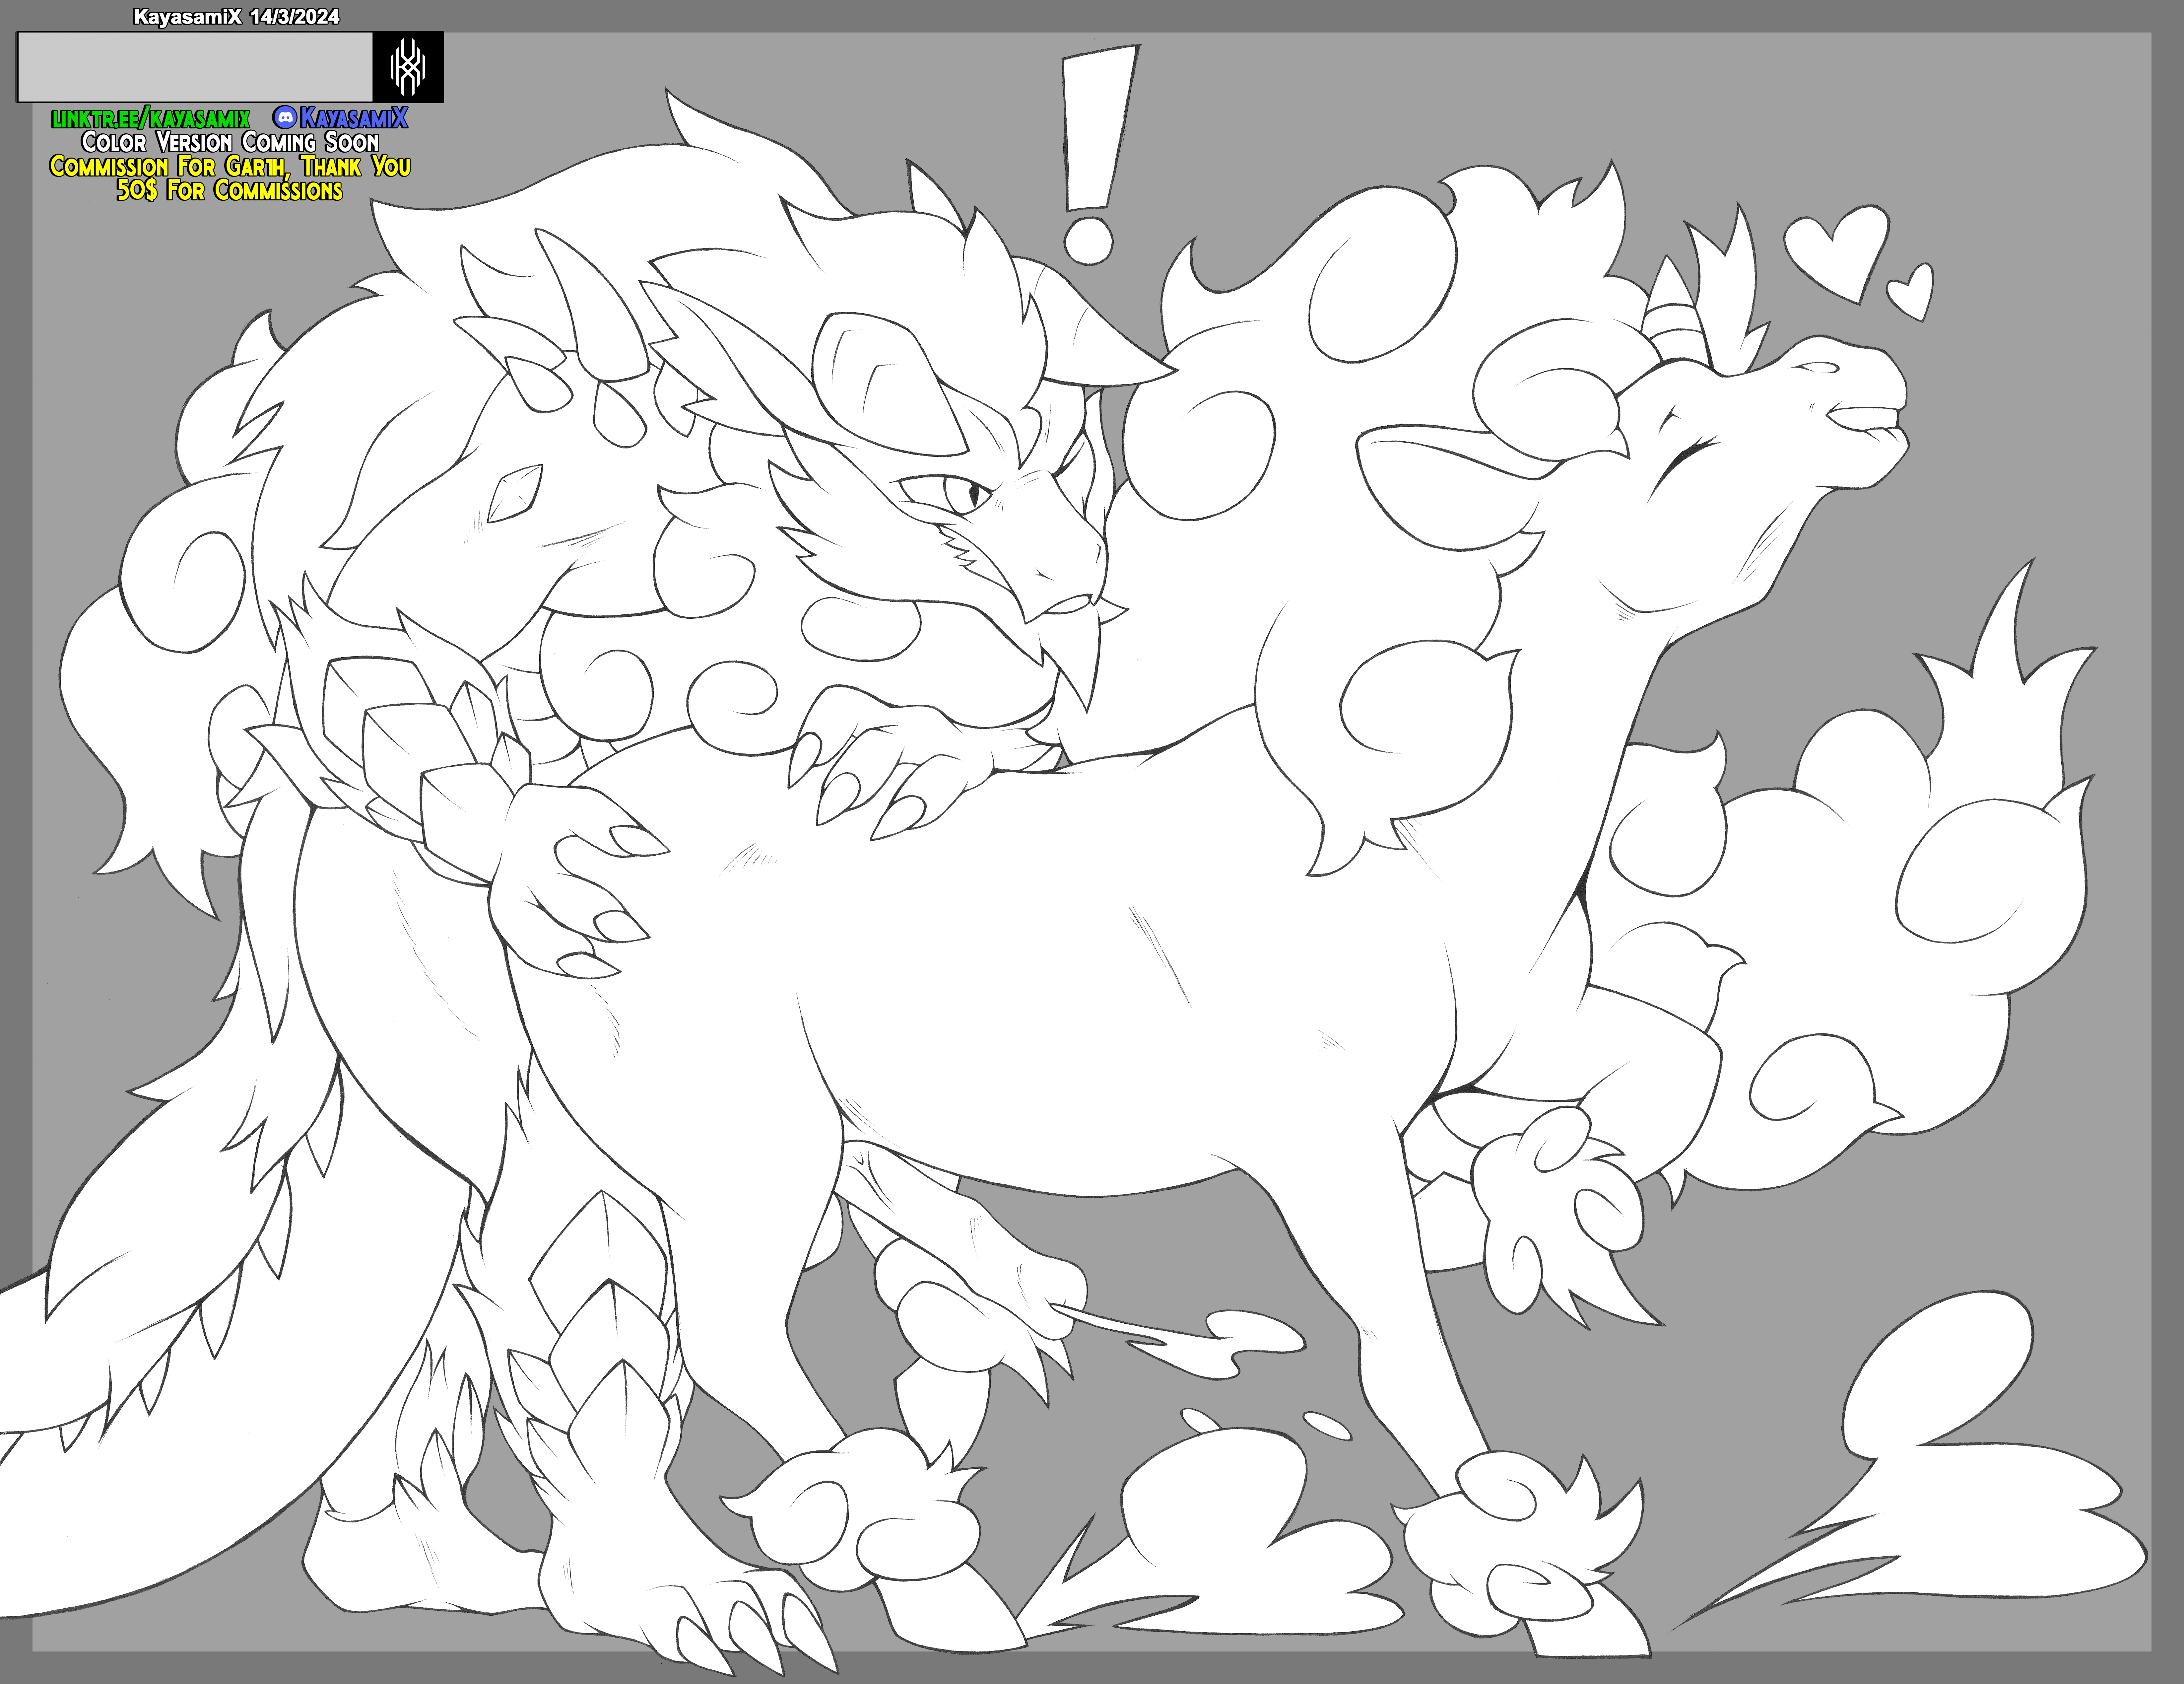This screenshot has width=2184, height=1684.
Task: Click the '50$ For Commissions' text
Action: pos(230,190)
